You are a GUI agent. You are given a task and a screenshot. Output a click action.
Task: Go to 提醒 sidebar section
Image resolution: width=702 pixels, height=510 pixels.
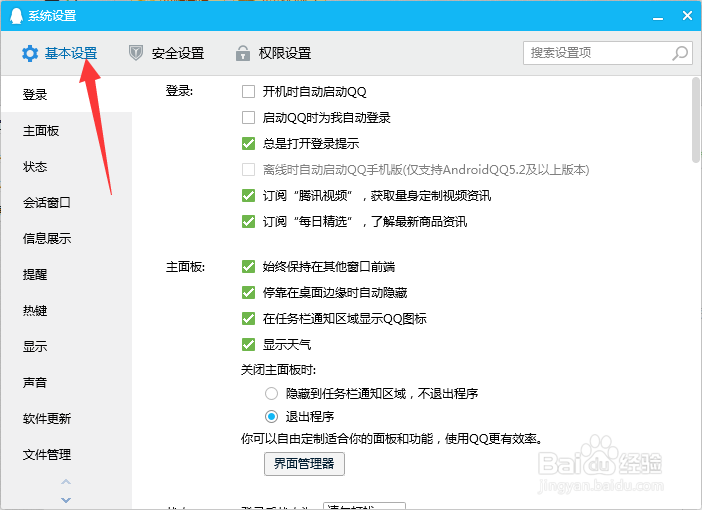(x=66, y=274)
